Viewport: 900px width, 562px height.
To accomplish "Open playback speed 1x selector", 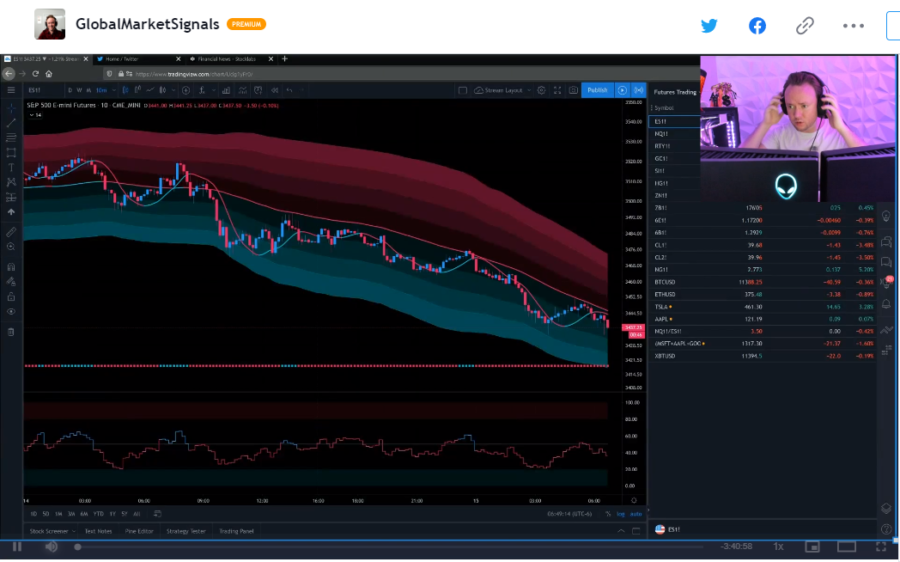I will (x=778, y=547).
